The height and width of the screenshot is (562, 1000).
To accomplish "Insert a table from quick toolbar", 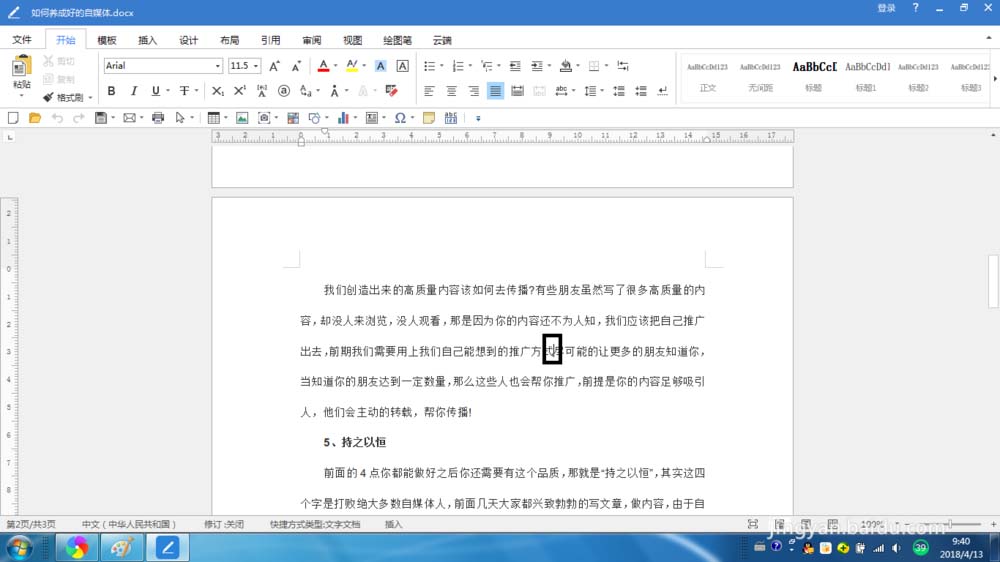I will pos(213,118).
